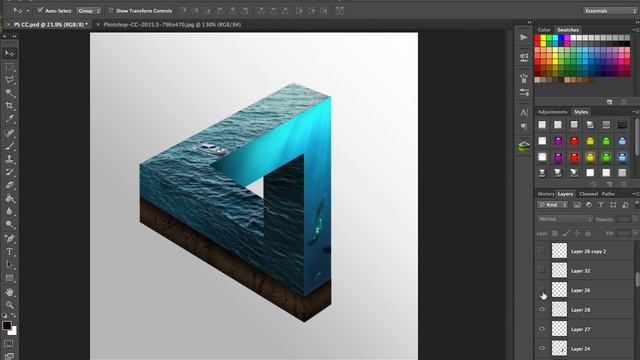Switch to the Channels tab
This screenshot has width=640, height=360.
(x=588, y=194)
